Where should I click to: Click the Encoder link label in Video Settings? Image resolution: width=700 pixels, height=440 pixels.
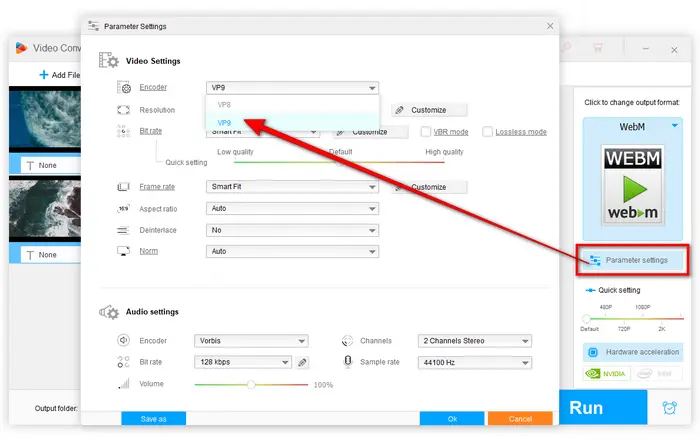tap(153, 87)
